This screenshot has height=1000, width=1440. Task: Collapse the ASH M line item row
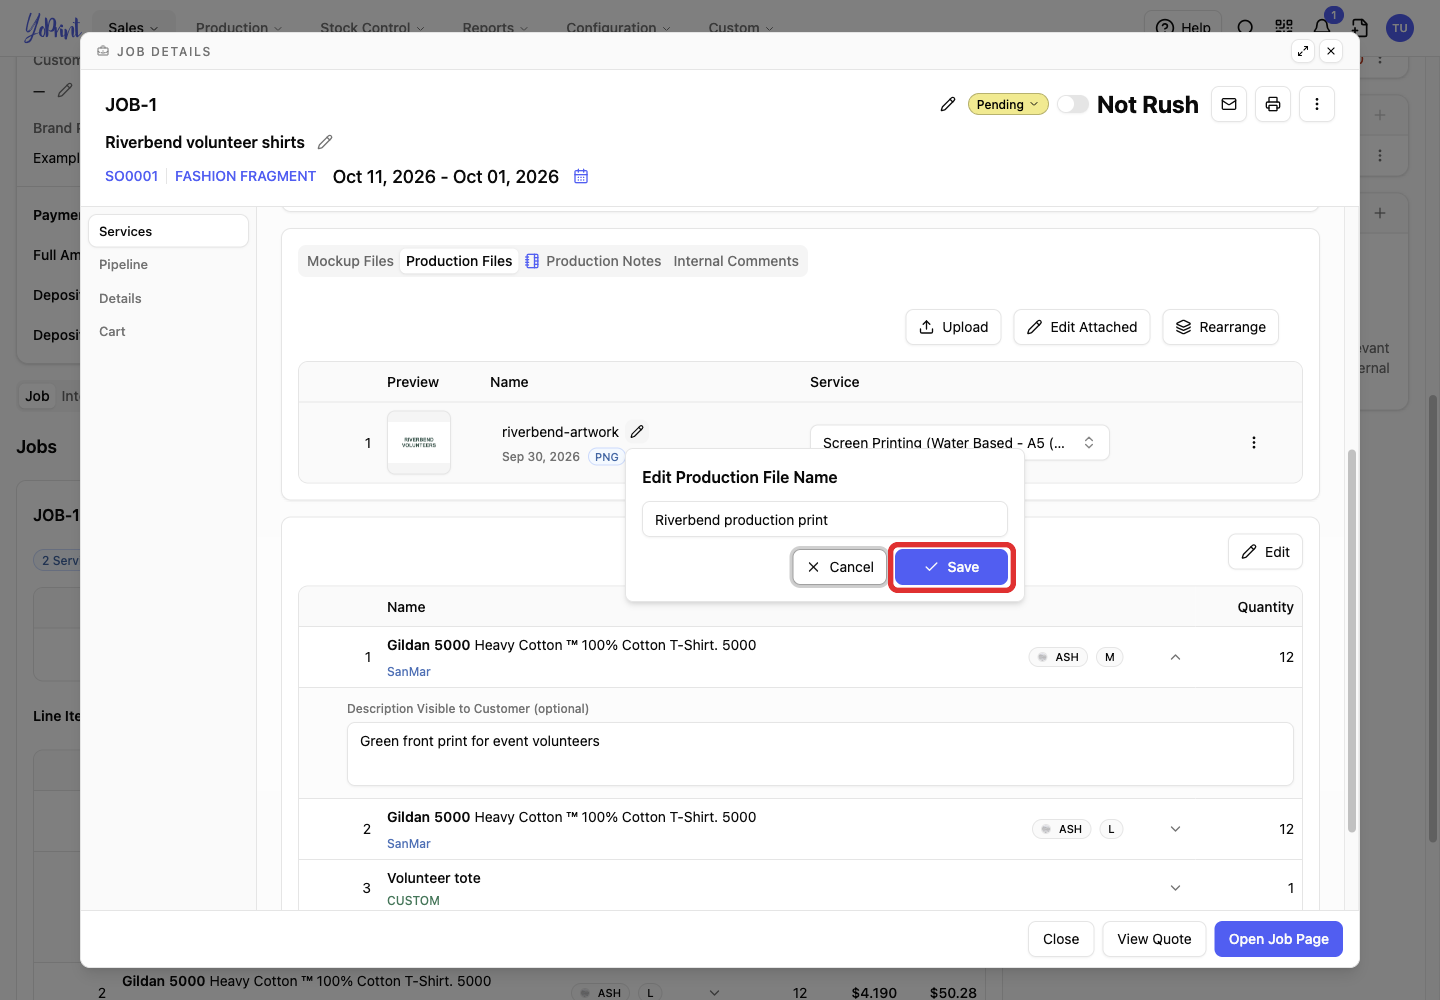point(1176,657)
